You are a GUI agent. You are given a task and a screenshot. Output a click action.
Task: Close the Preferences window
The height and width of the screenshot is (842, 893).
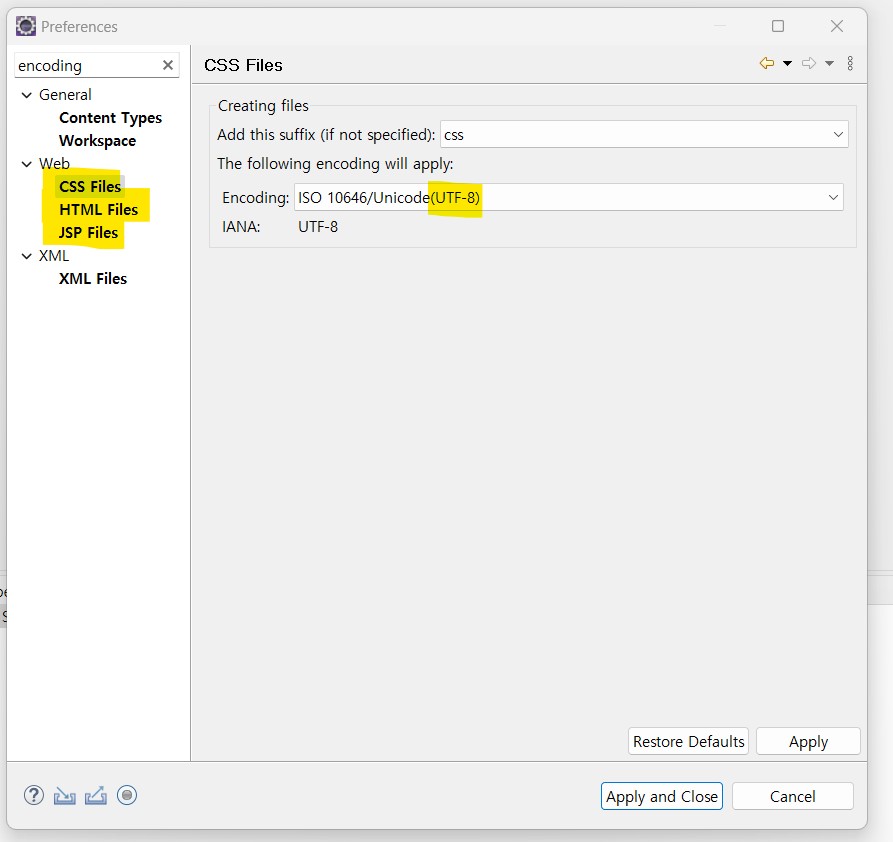point(837,26)
